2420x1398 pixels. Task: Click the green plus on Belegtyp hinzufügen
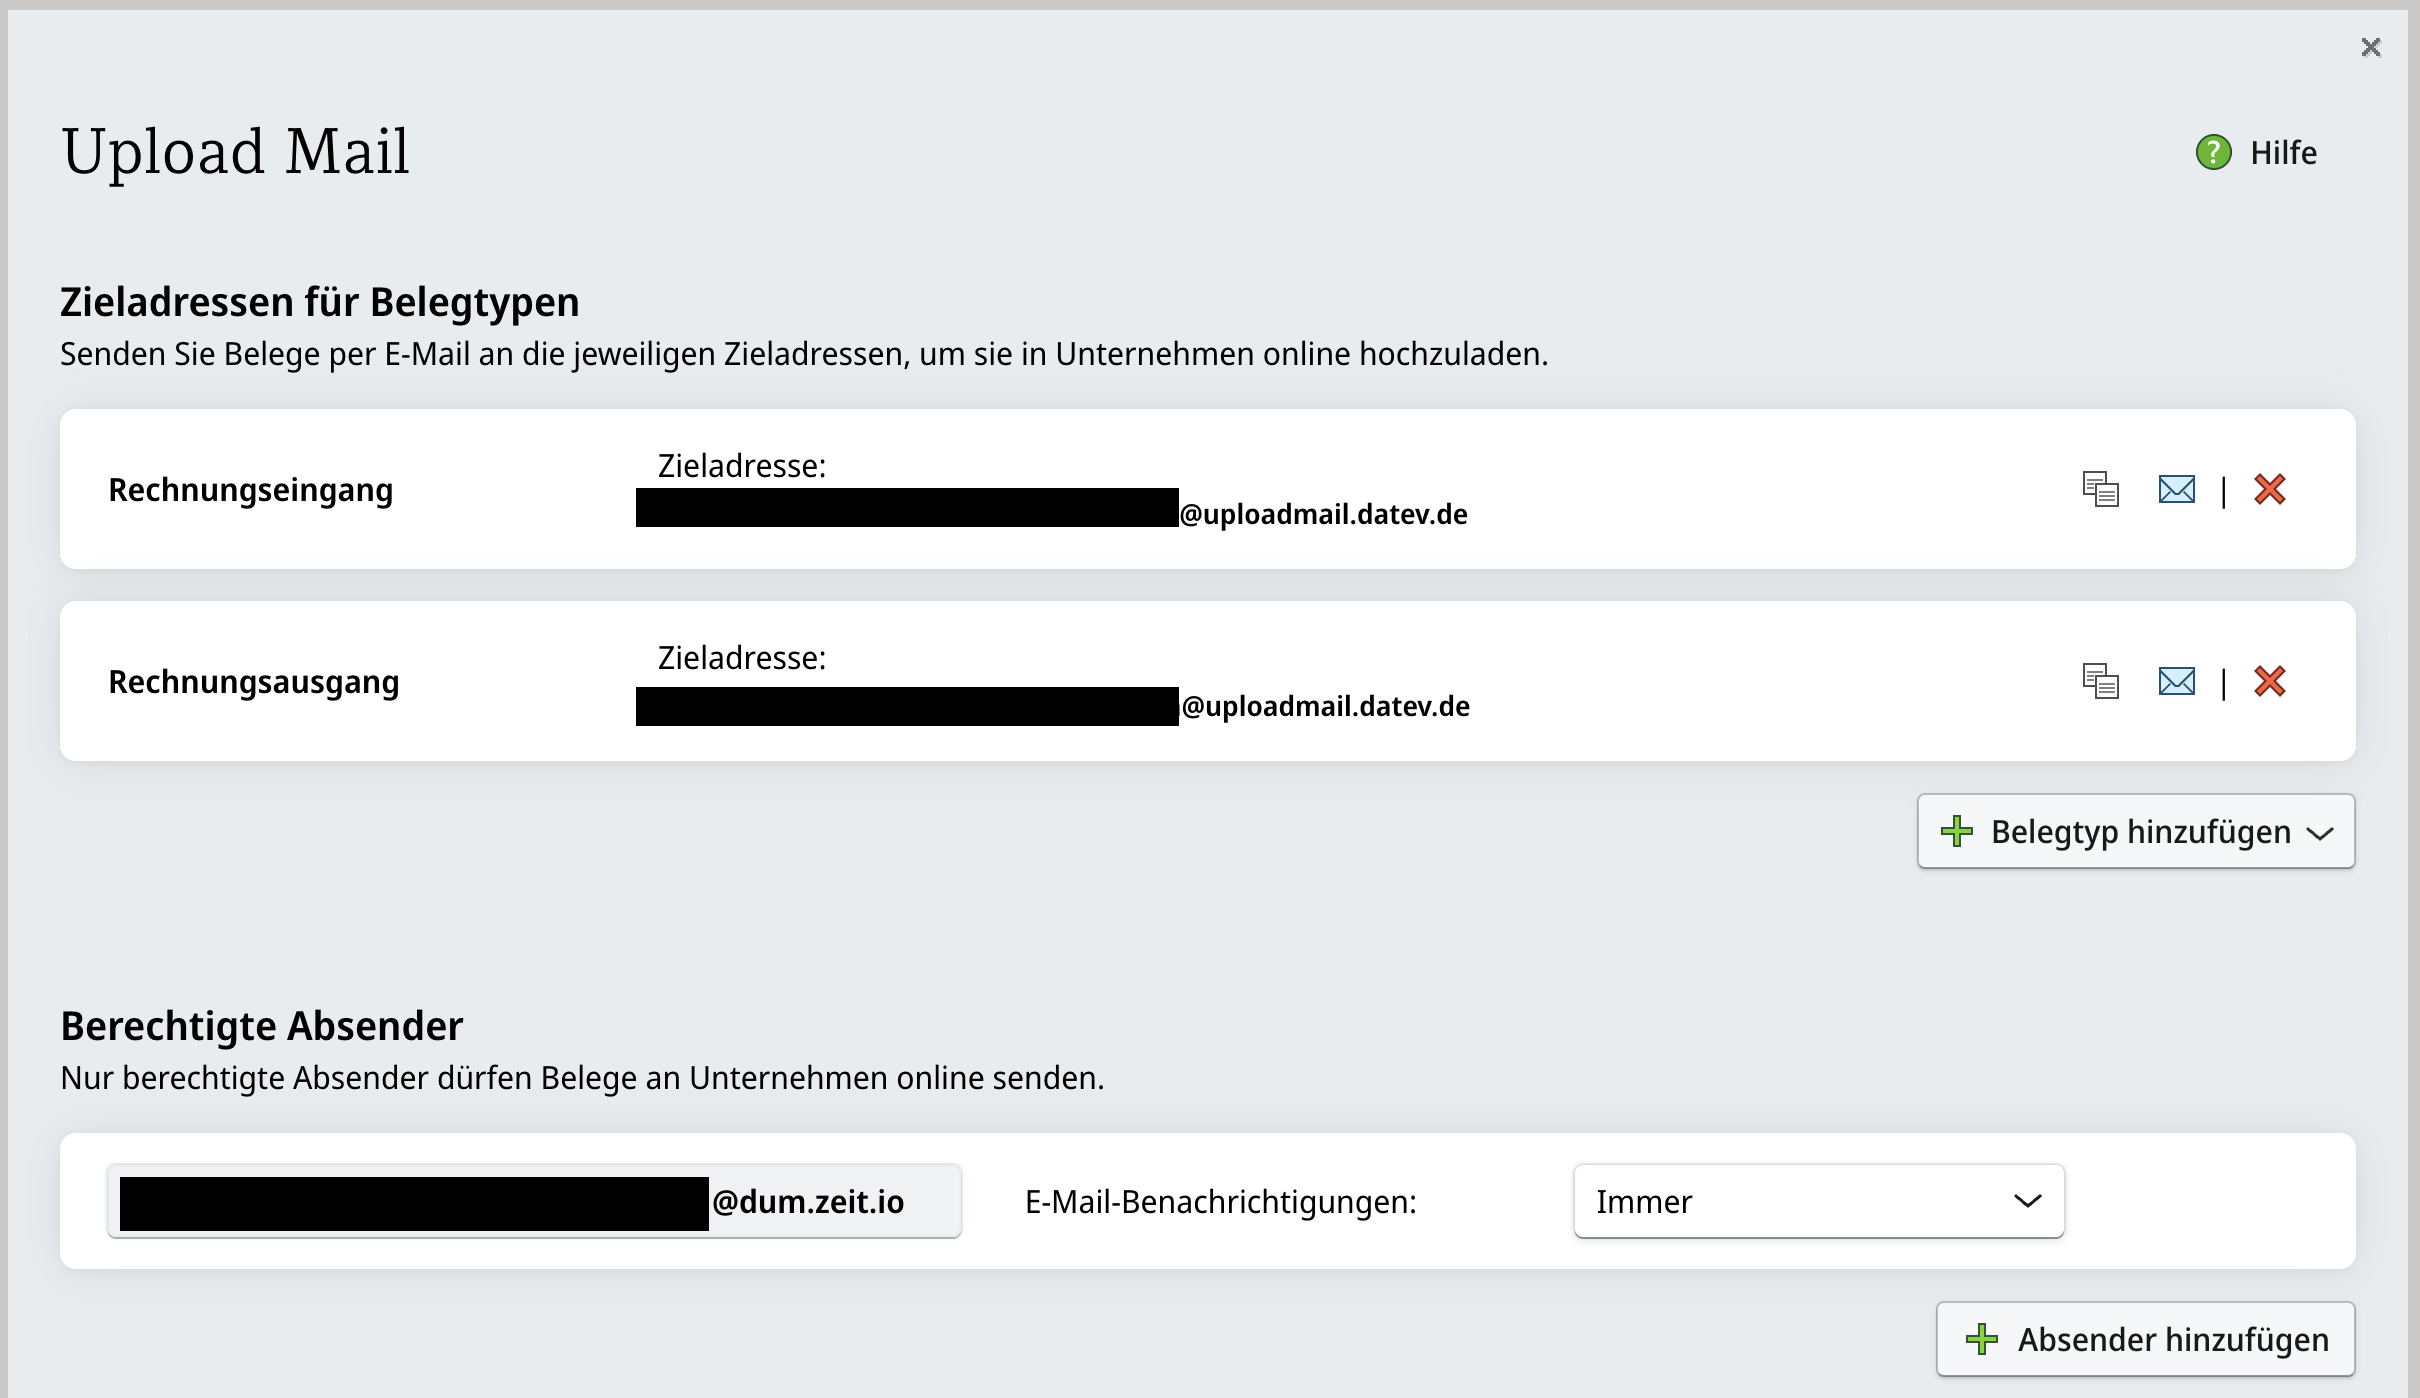click(1958, 831)
